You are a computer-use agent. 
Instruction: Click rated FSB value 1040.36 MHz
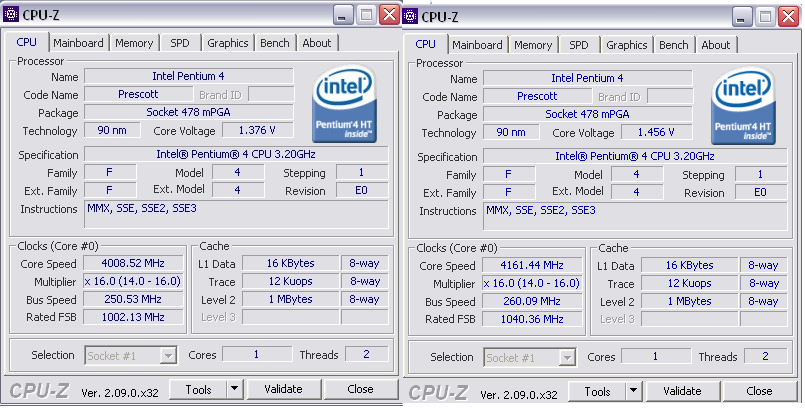tap(532, 319)
